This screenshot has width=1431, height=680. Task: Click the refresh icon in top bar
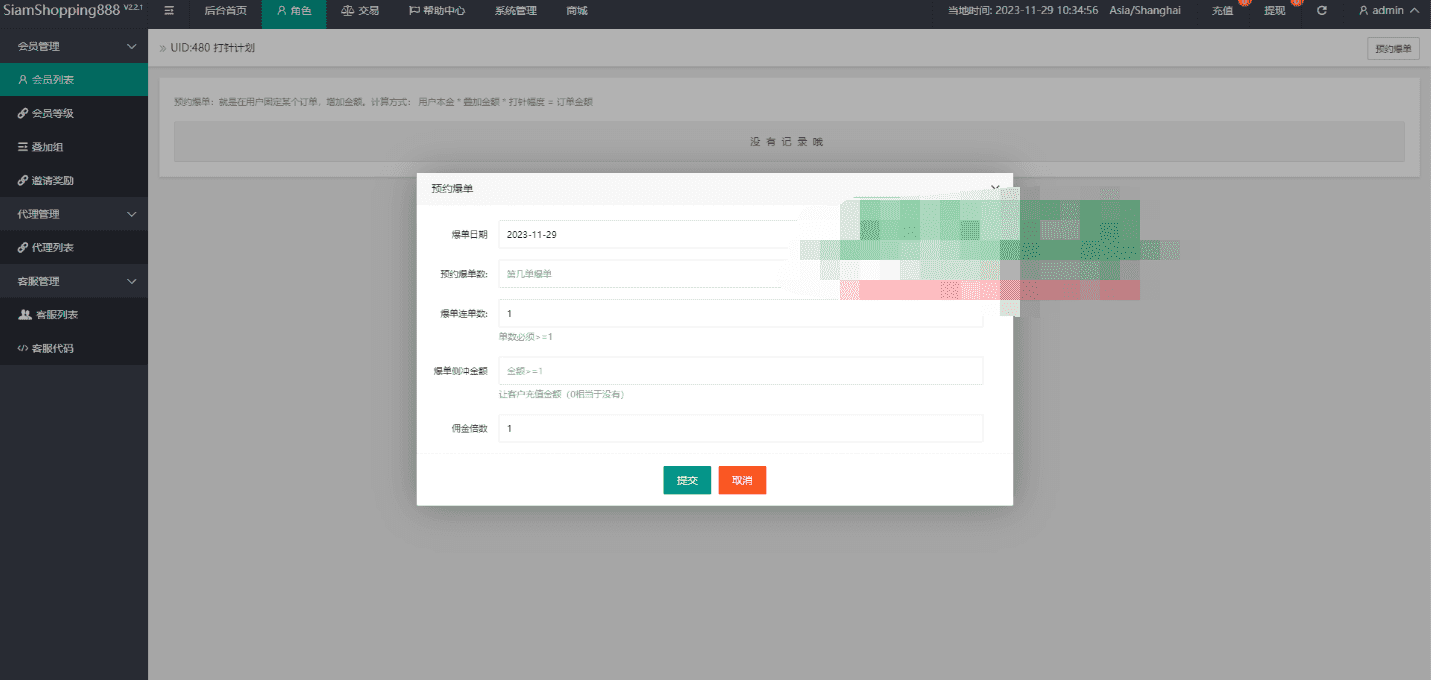click(1321, 11)
